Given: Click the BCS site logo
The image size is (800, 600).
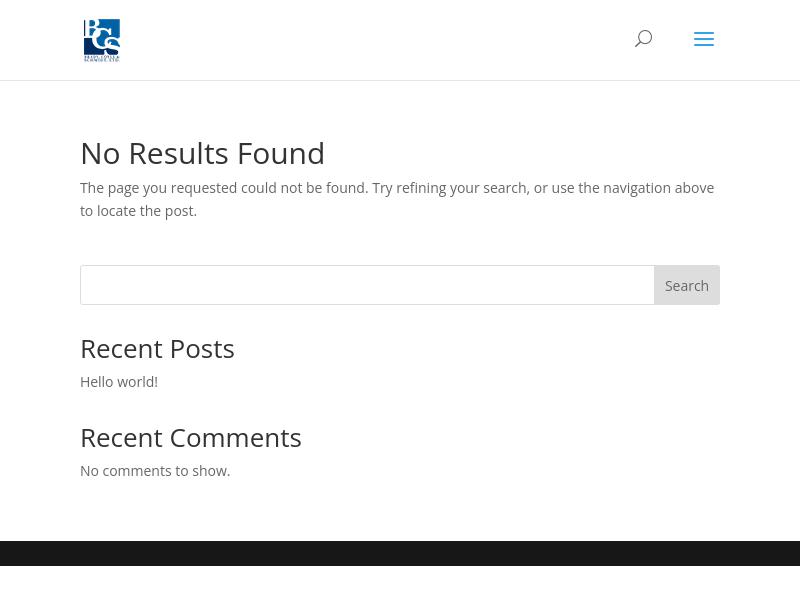Looking at the screenshot, I should pyautogui.click(x=102, y=40).
